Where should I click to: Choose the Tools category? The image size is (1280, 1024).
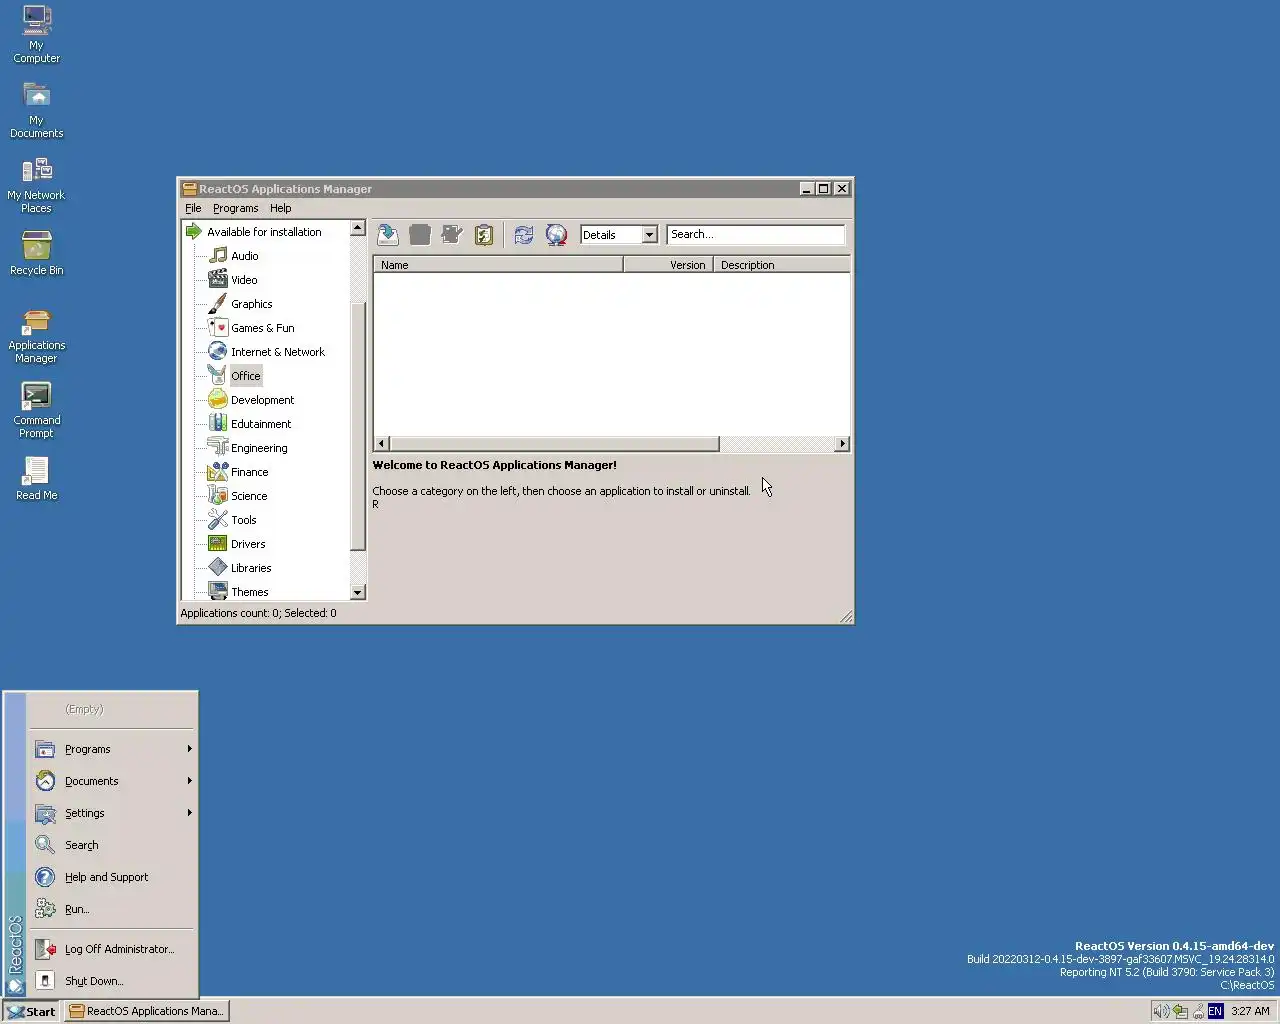(243, 520)
